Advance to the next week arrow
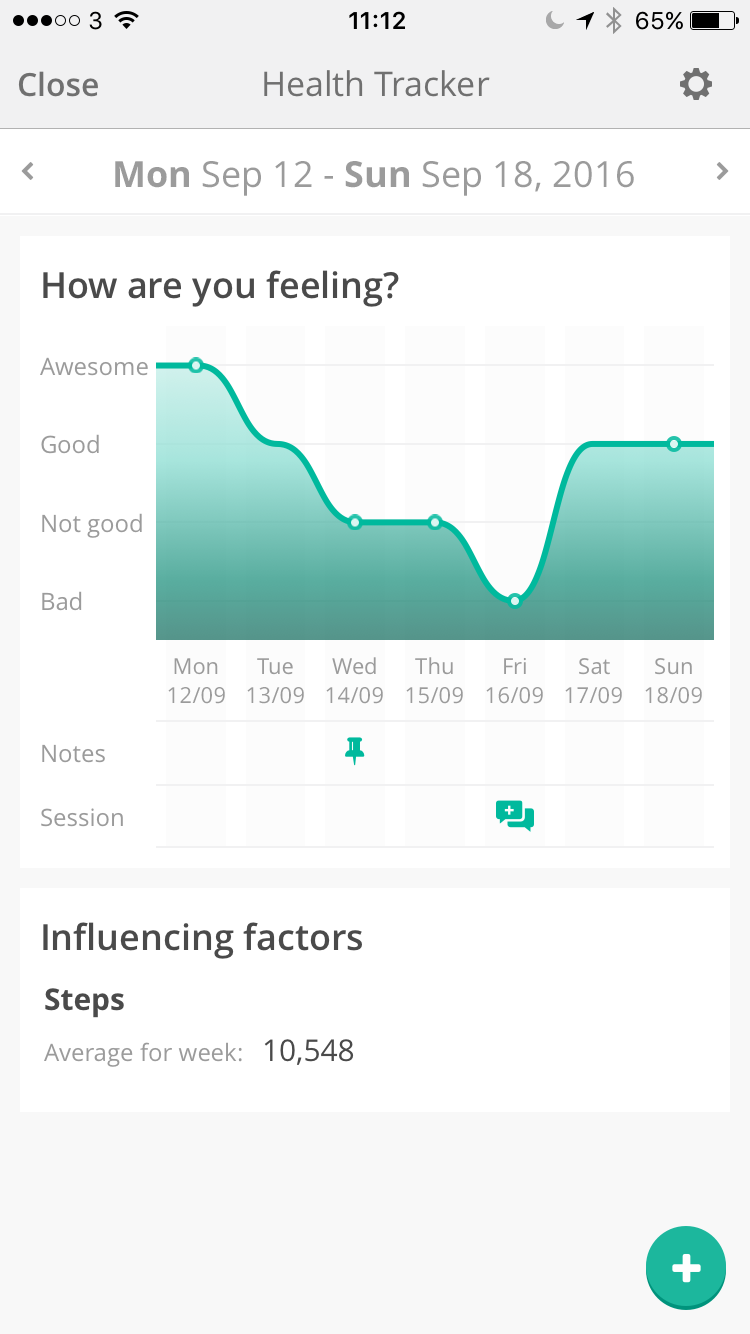Viewport: 750px width, 1334px height. coord(722,172)
